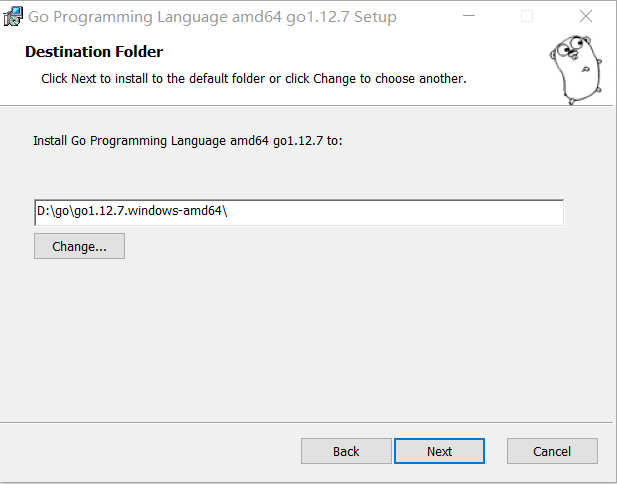The height and width of the screenshot is (484, 617).
Task: Minimize the Go setup window
Action: coord(469,17)
